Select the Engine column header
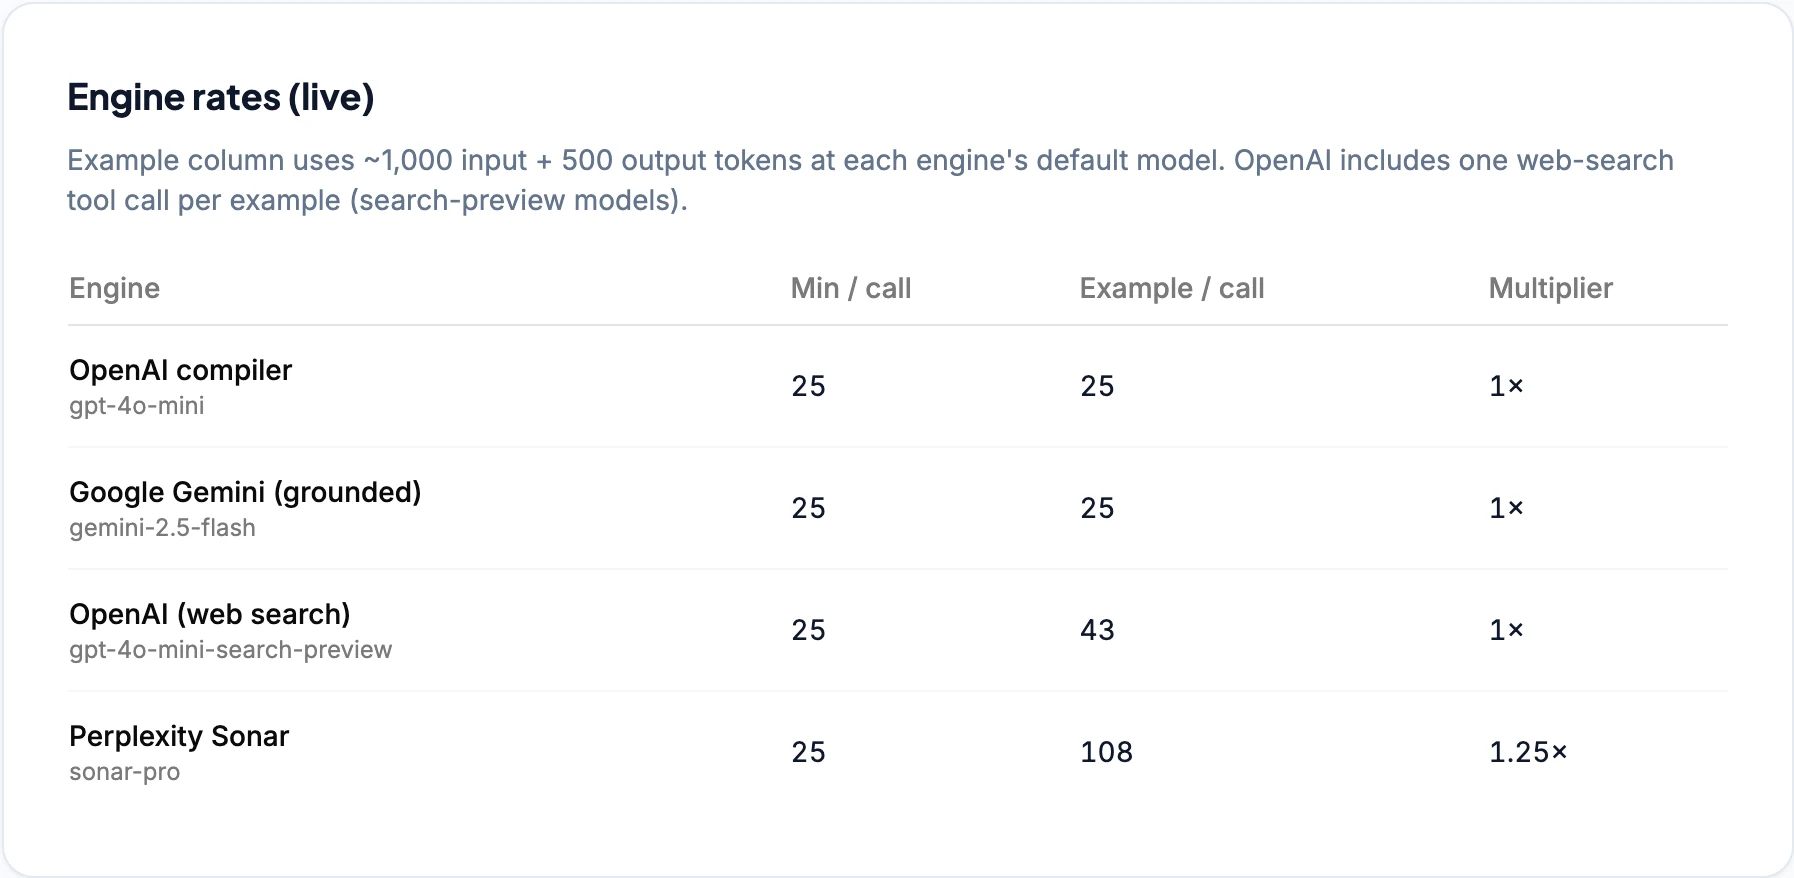Viewport: 1794px width, 878px height. [x=114, y=289]
